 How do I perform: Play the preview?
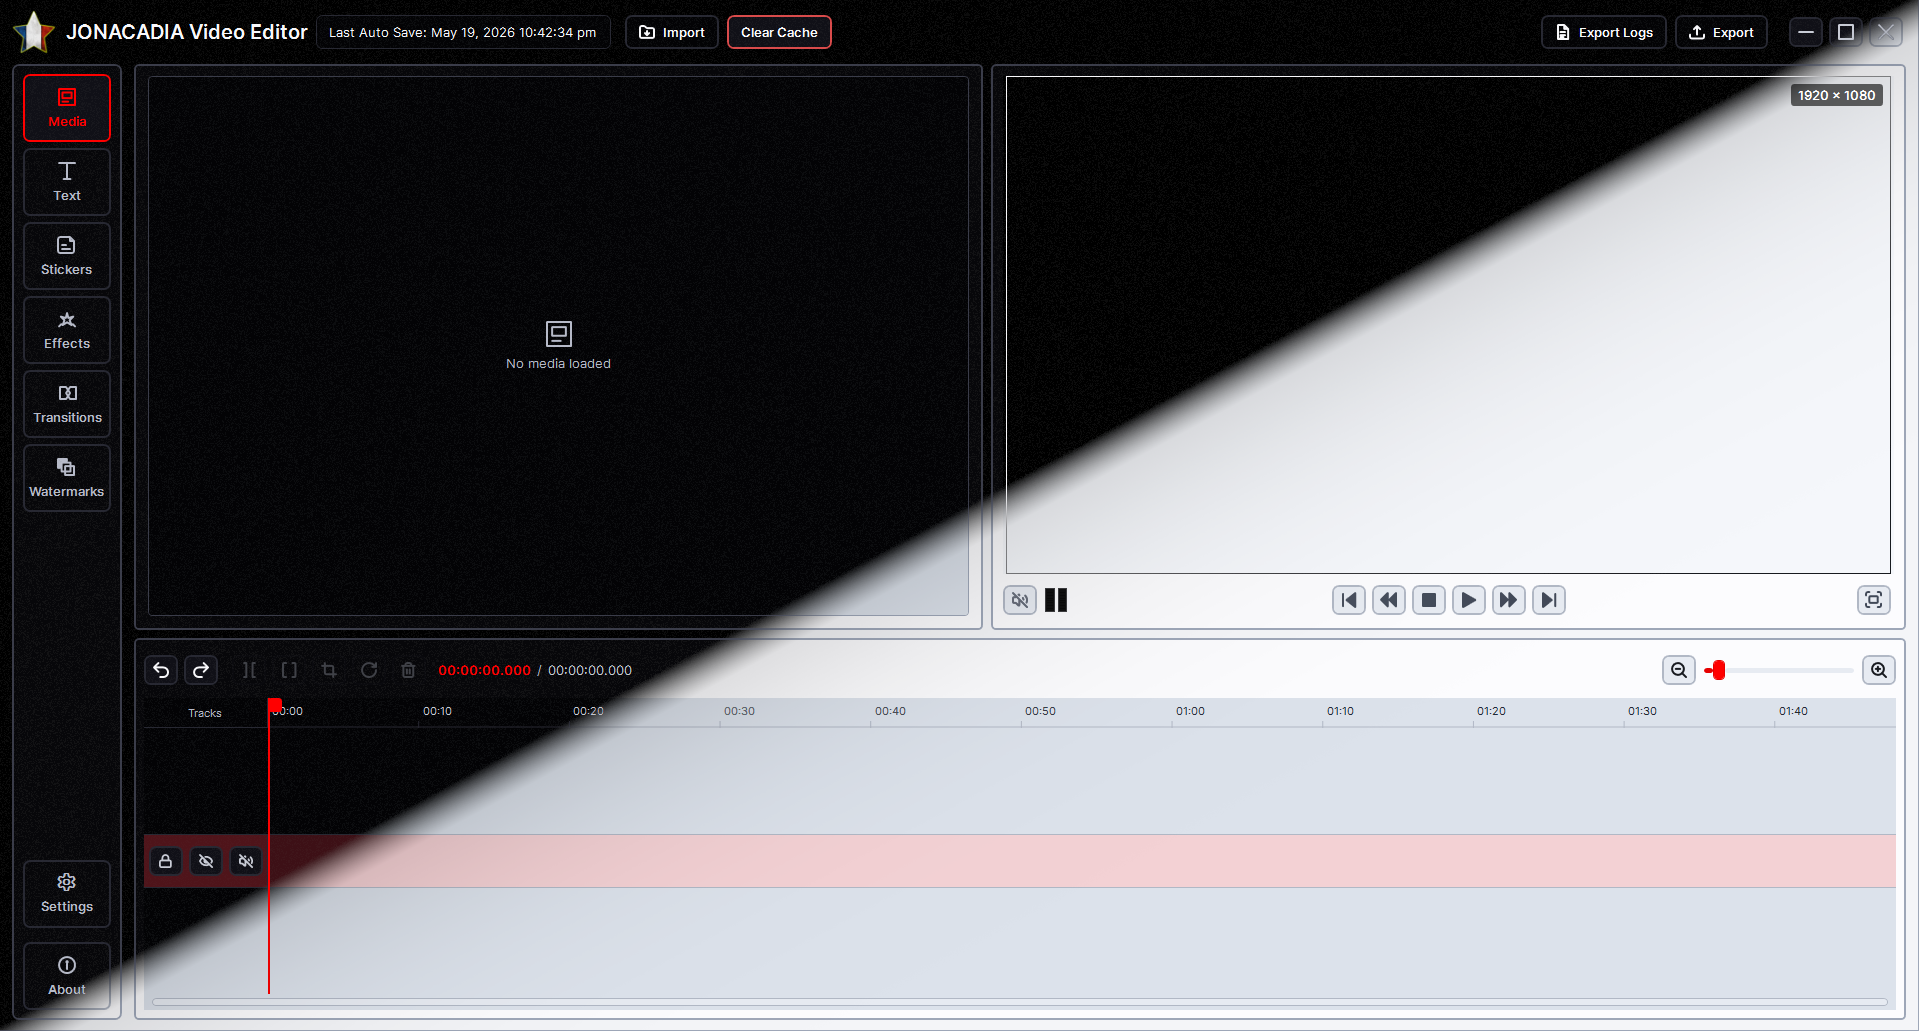click(1469, 600)
